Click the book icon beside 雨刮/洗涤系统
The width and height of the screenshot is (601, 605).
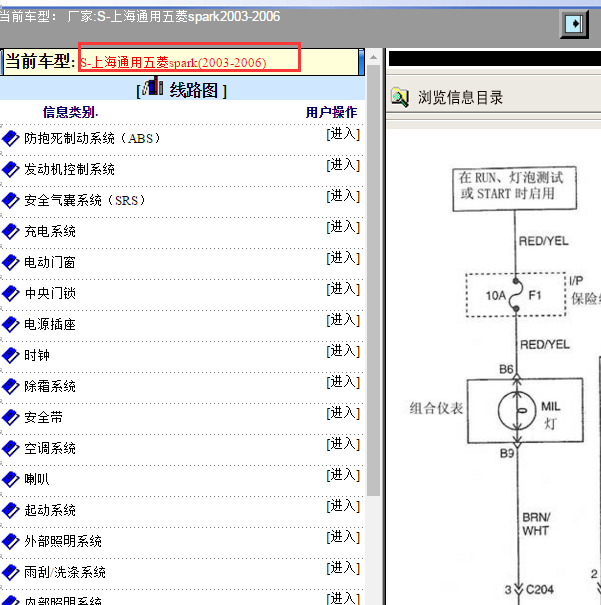pyautogui.click(x=10, y=572)
